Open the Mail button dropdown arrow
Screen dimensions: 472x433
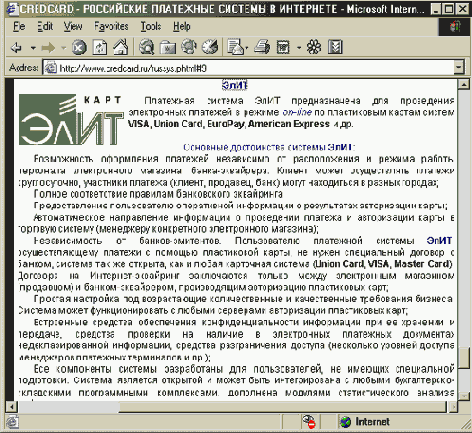pyautogui.click(x=247, y=48)
